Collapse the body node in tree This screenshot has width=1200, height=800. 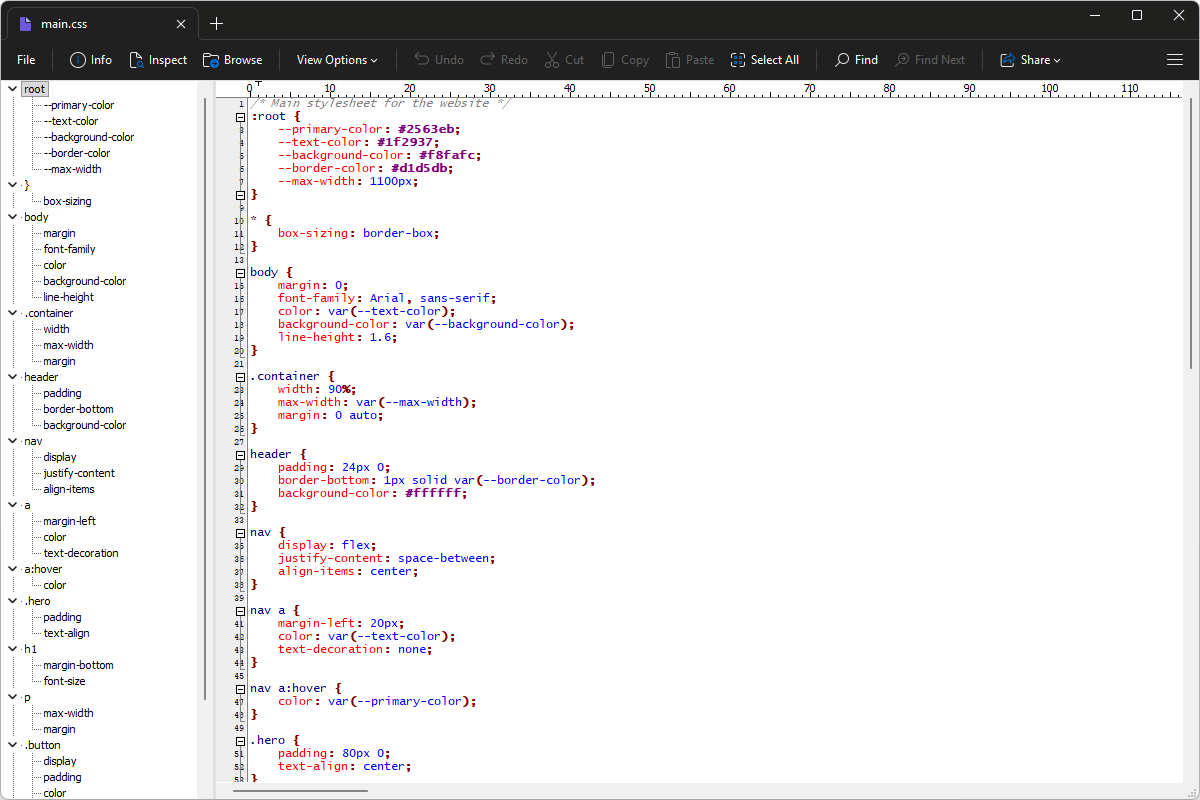pos(12,217)
